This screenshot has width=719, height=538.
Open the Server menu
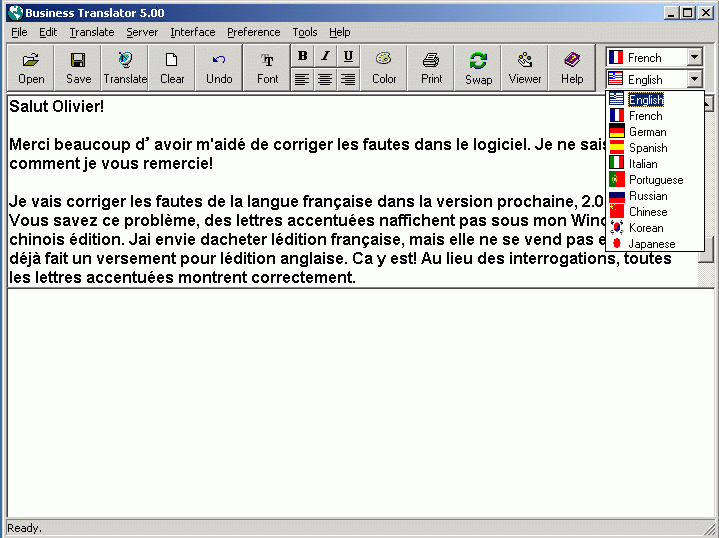tap(142, 32)
